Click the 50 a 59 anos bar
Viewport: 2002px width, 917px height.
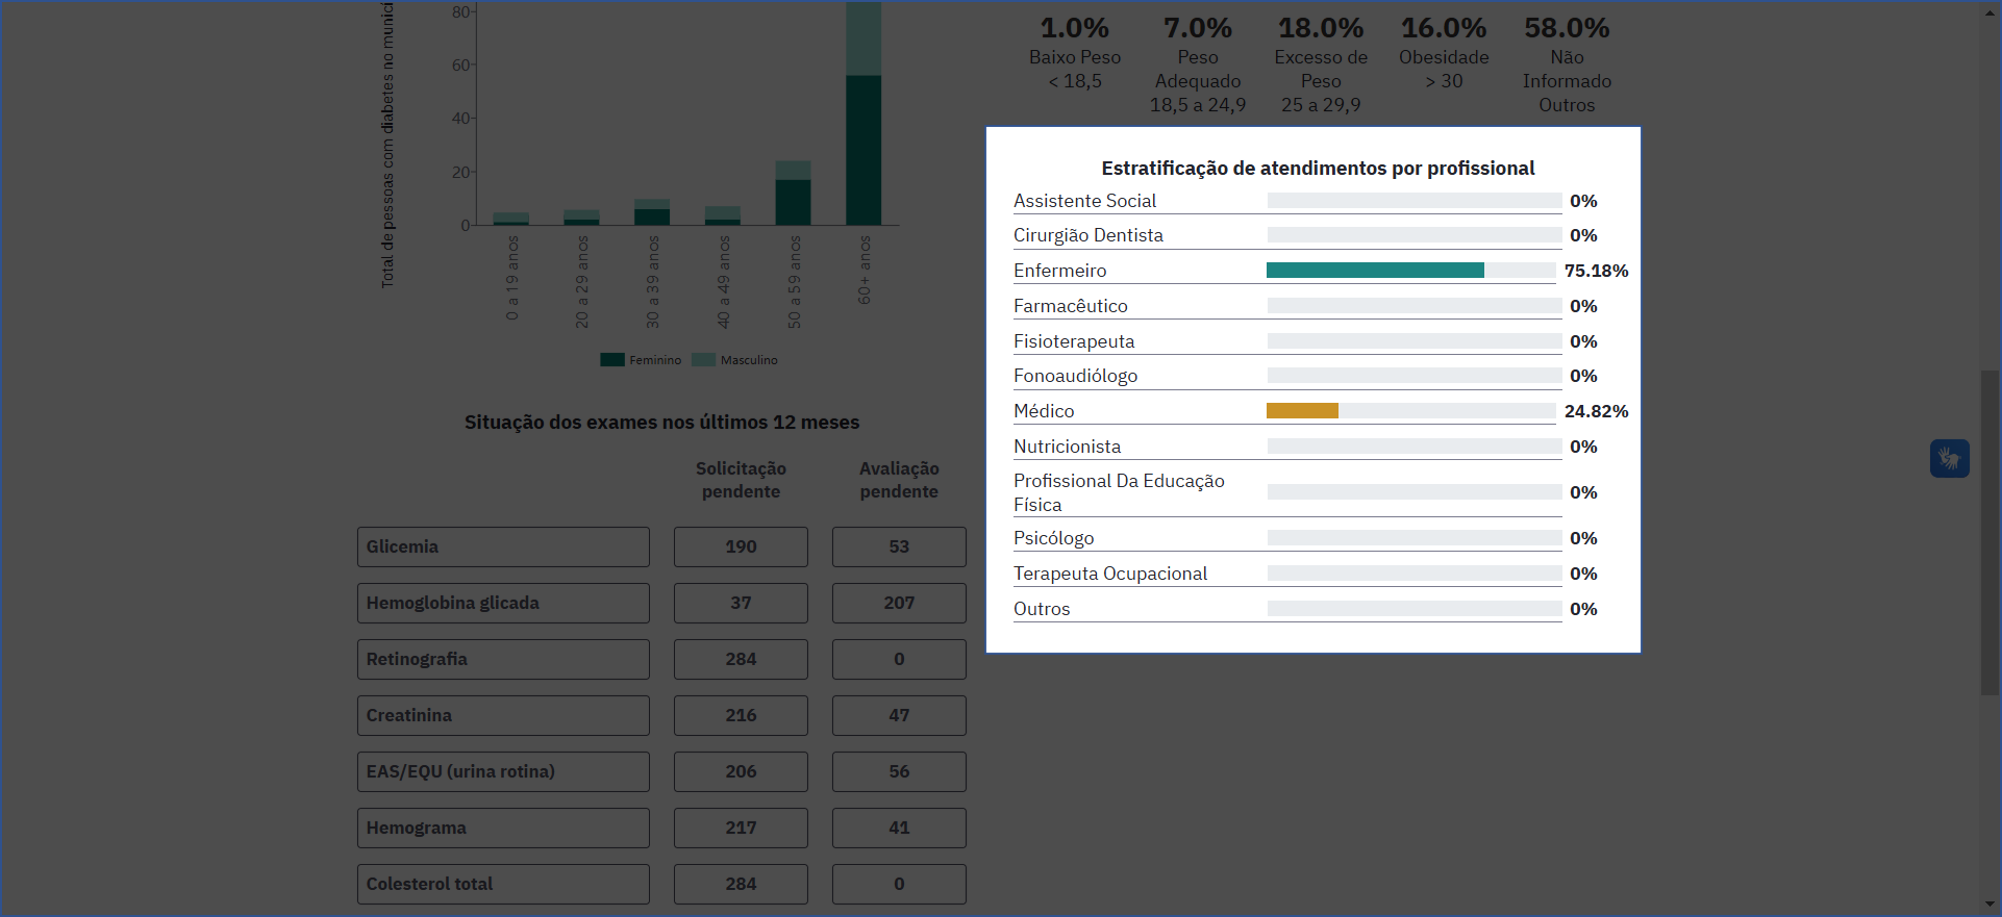(x=793, y=193)
